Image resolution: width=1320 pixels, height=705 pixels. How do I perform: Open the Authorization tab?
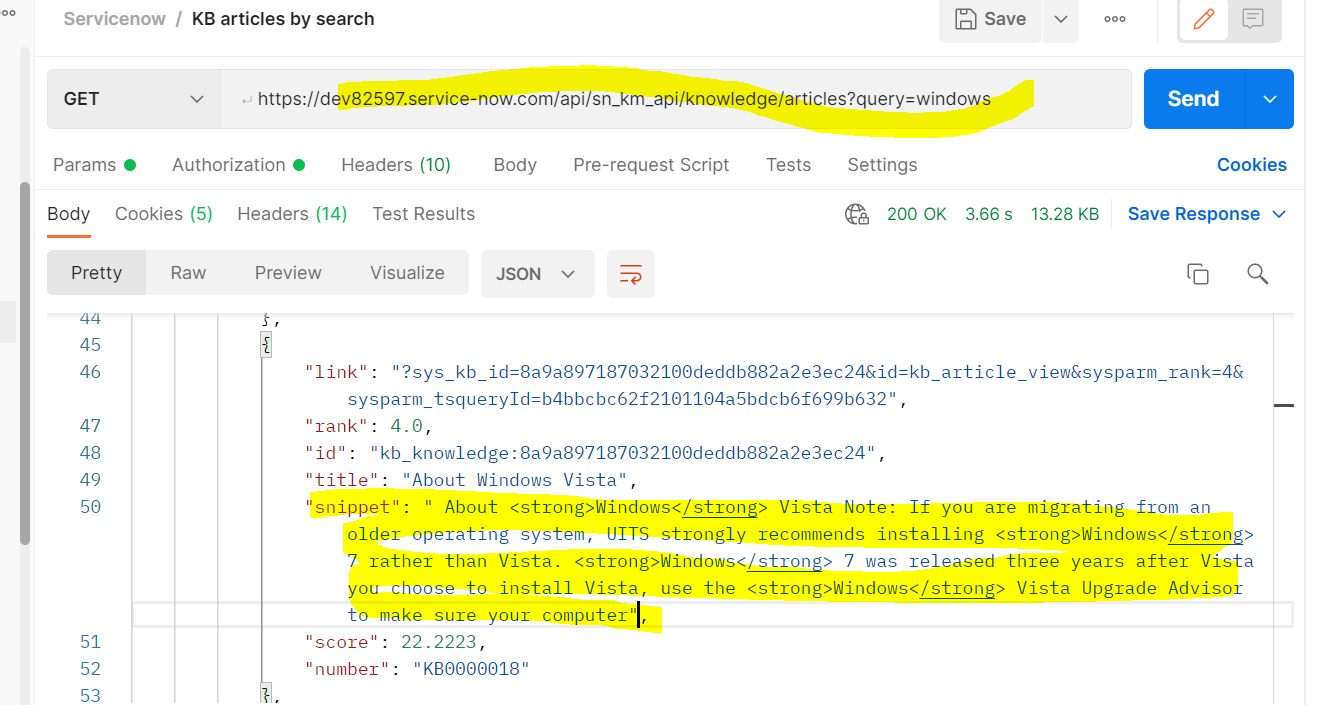coord(238,165)
